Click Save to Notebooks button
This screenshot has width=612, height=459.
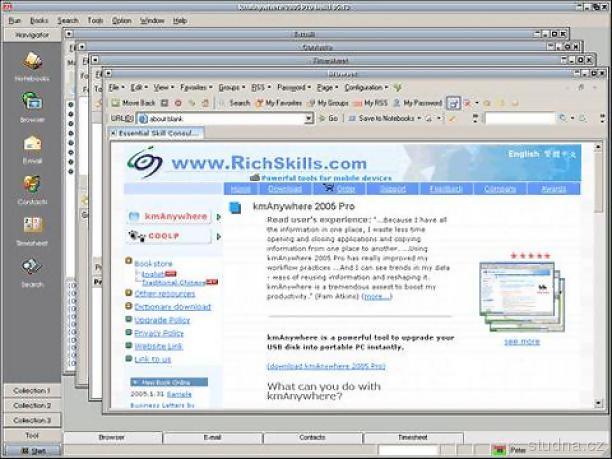(x=381, y=118)
